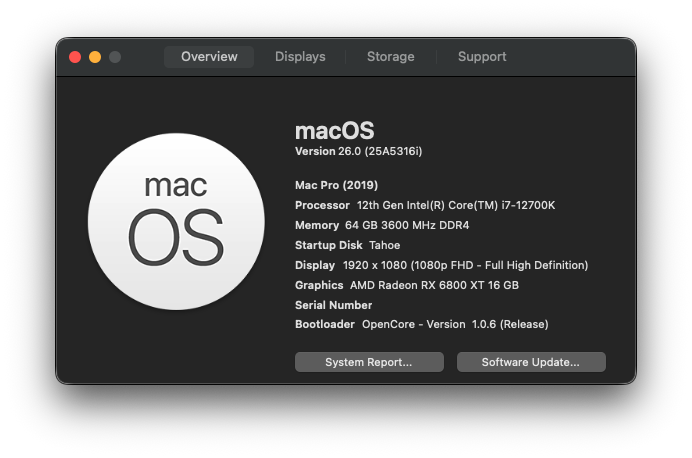
Task: Click the Mac Pro (2019) model text
Action: (336, 185)
